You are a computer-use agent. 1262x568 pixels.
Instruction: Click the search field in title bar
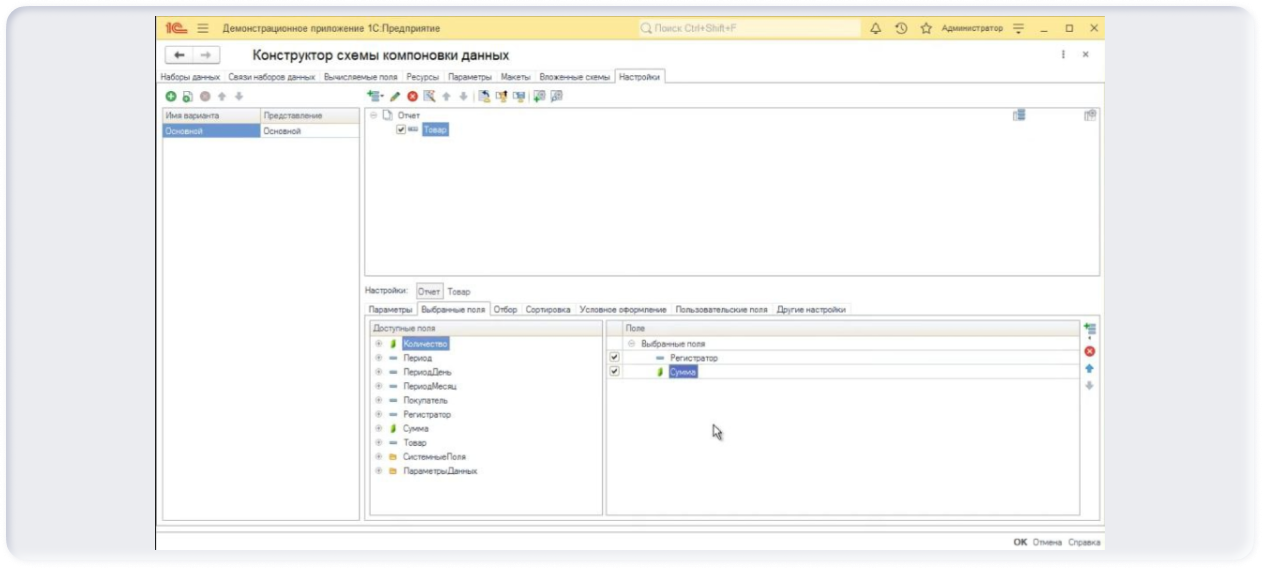point(750,28)
